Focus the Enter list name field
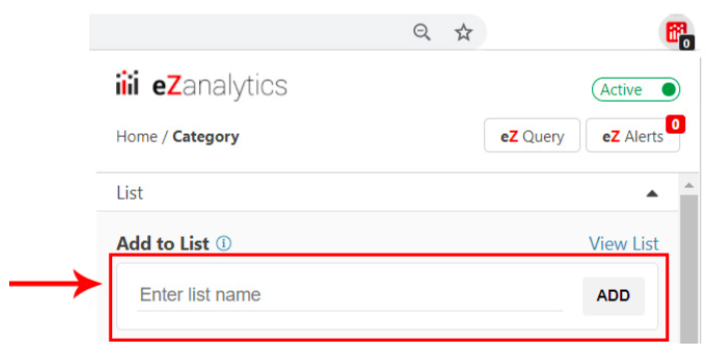Image resolution: width=719 pixels, height=363 pixels. coord(349,295)
